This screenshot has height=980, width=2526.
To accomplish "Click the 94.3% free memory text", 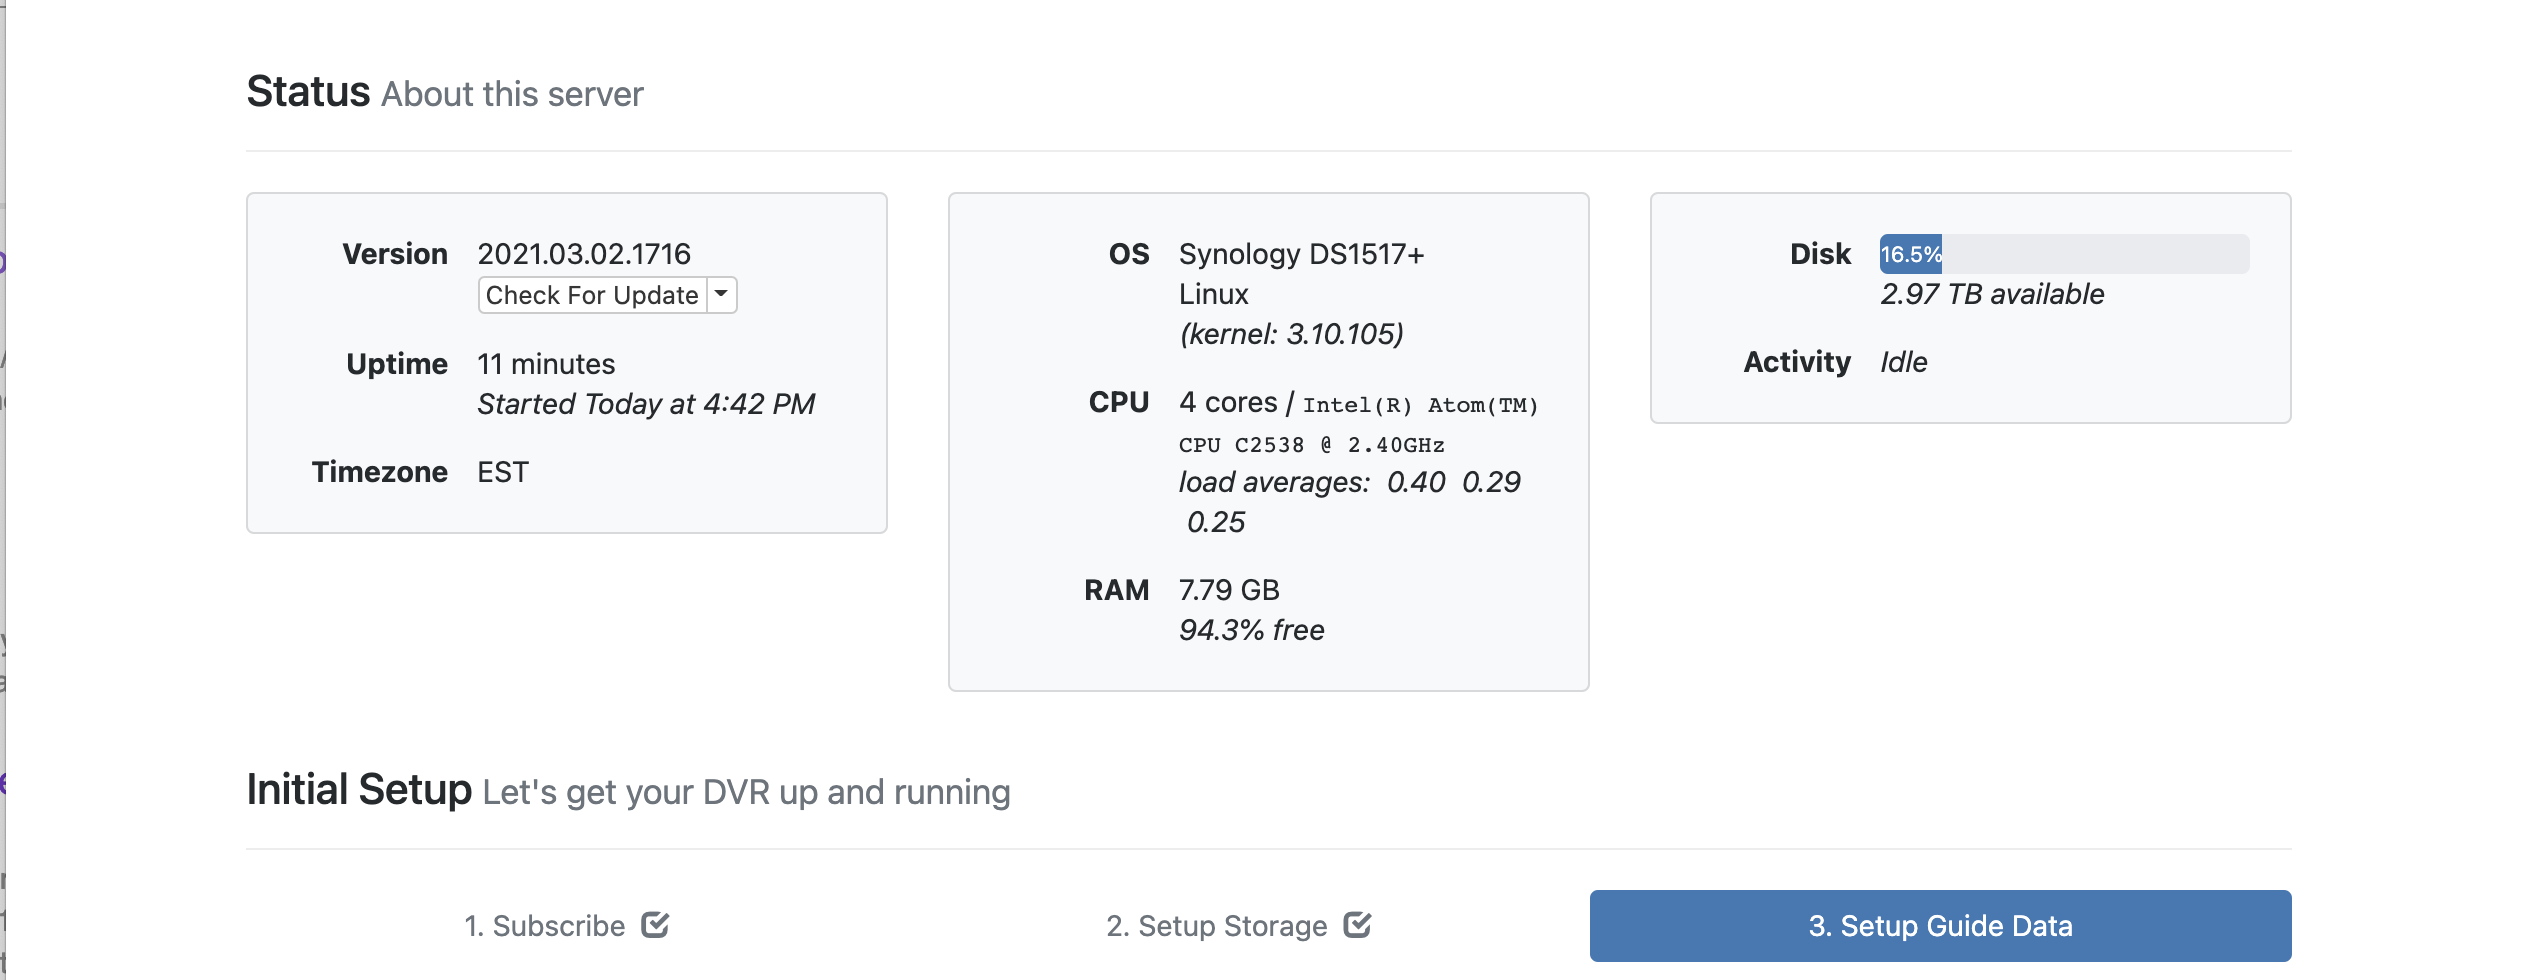I will (x=1251, y=630).
